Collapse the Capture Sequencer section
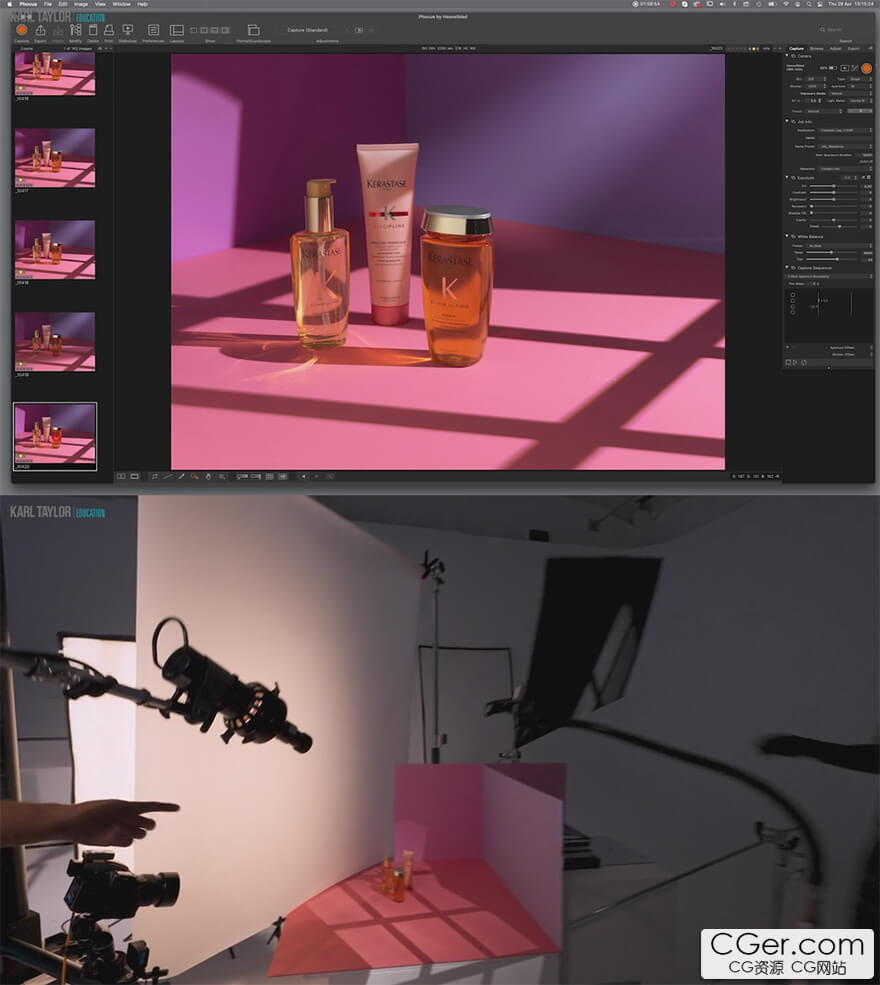Image resolution: width=880 pixels, height=985 pixels. click(x=786, y=267)
